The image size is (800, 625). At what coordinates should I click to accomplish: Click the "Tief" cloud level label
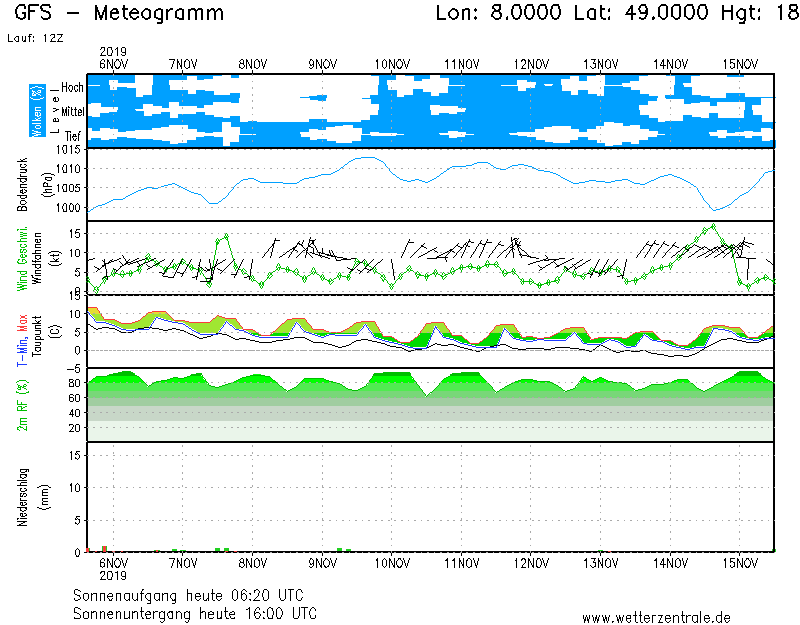(x=73, y=136)
